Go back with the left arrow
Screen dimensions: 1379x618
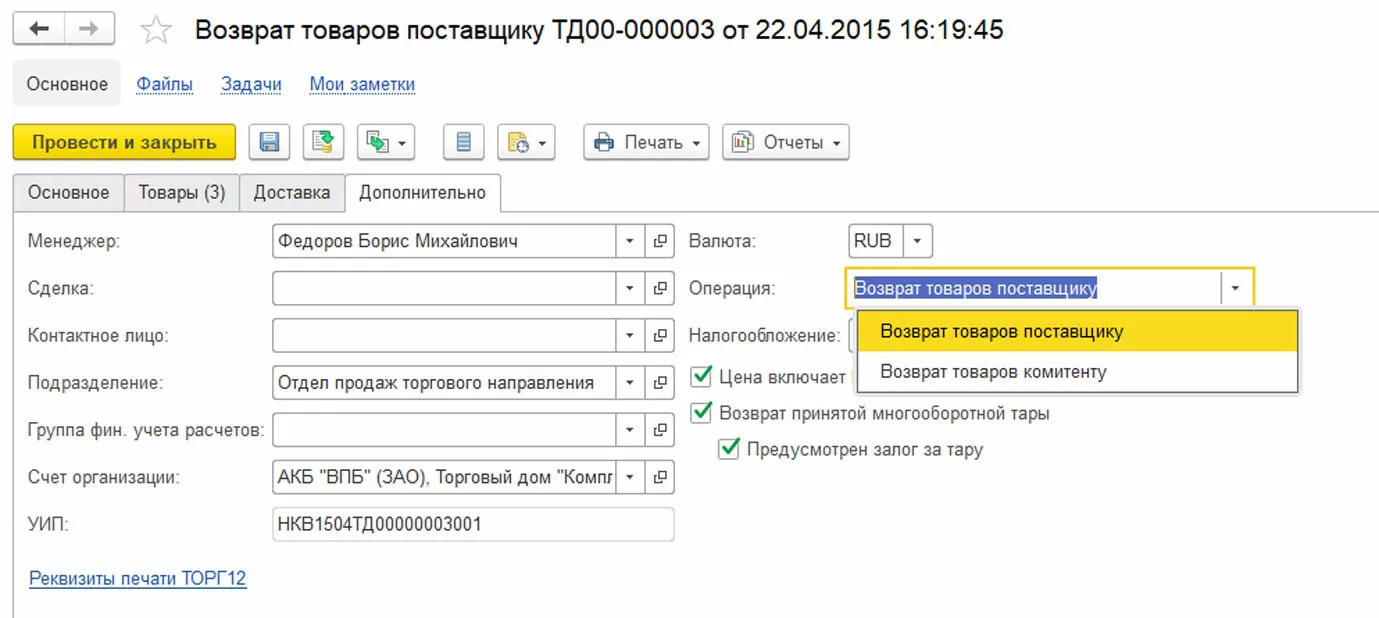pos(39,29)
